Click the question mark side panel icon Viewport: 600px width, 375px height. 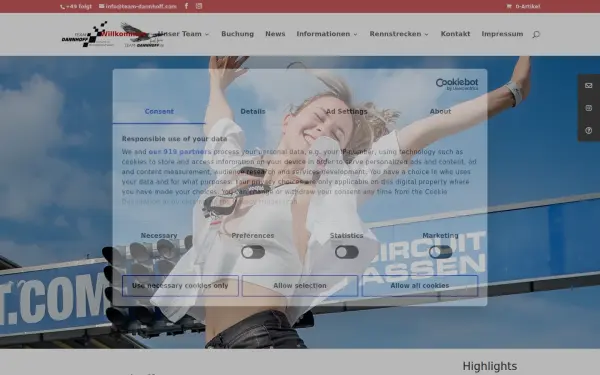(x=589, y=130)
